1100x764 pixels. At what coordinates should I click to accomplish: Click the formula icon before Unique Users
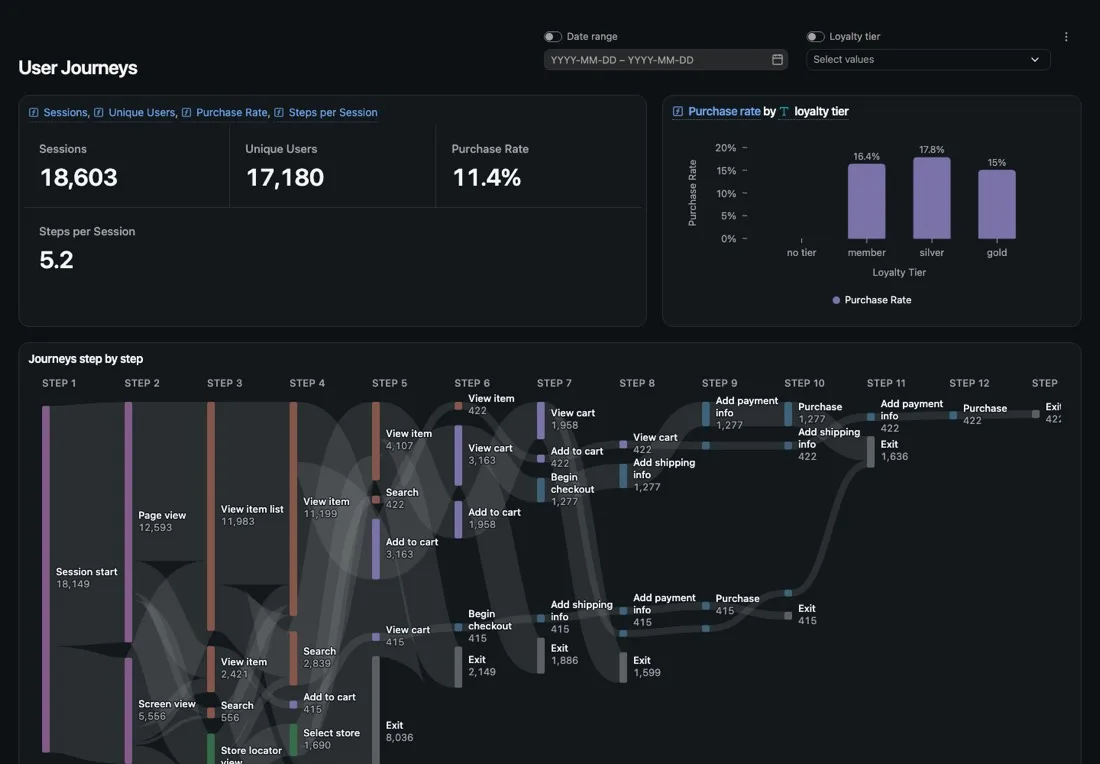pos(99,112)
